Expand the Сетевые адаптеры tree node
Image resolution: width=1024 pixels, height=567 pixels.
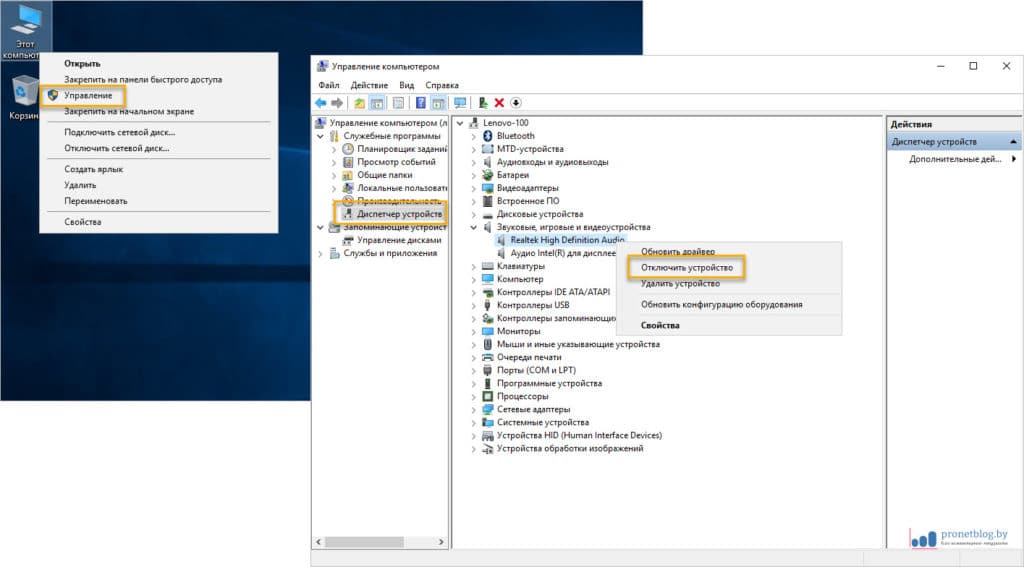coord(474,409)
